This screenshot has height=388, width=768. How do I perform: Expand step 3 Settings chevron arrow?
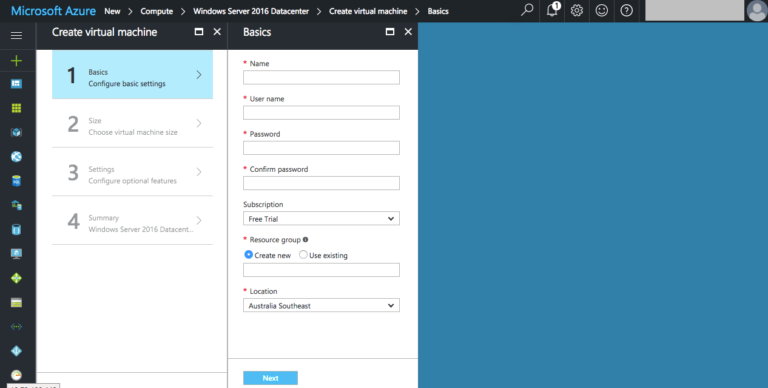click(x=199, y=171)
